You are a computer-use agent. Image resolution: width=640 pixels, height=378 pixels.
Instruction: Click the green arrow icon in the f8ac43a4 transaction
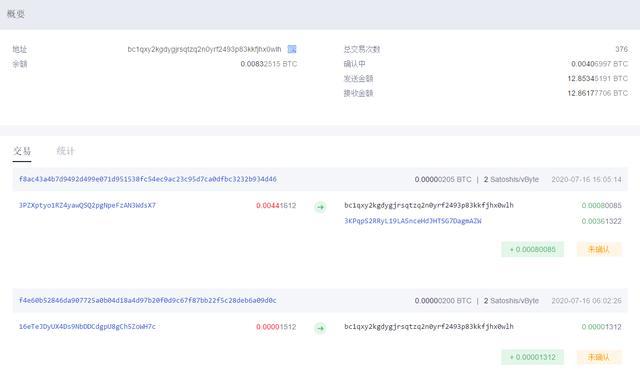coord(320,207)
